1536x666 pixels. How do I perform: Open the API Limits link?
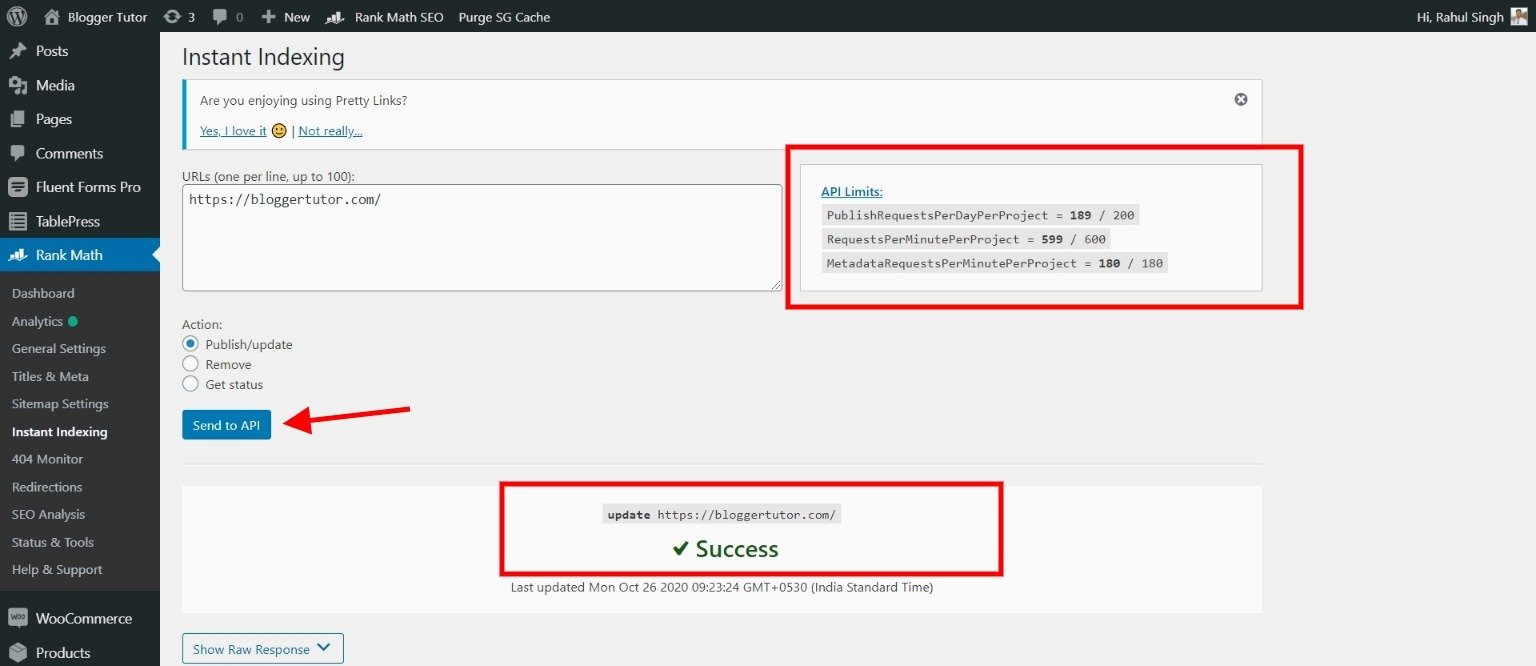(x=852, y=192)
